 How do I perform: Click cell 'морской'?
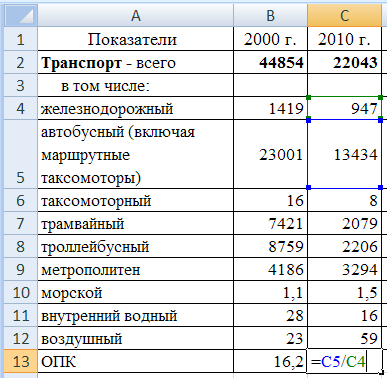click(x=135, y=292)
